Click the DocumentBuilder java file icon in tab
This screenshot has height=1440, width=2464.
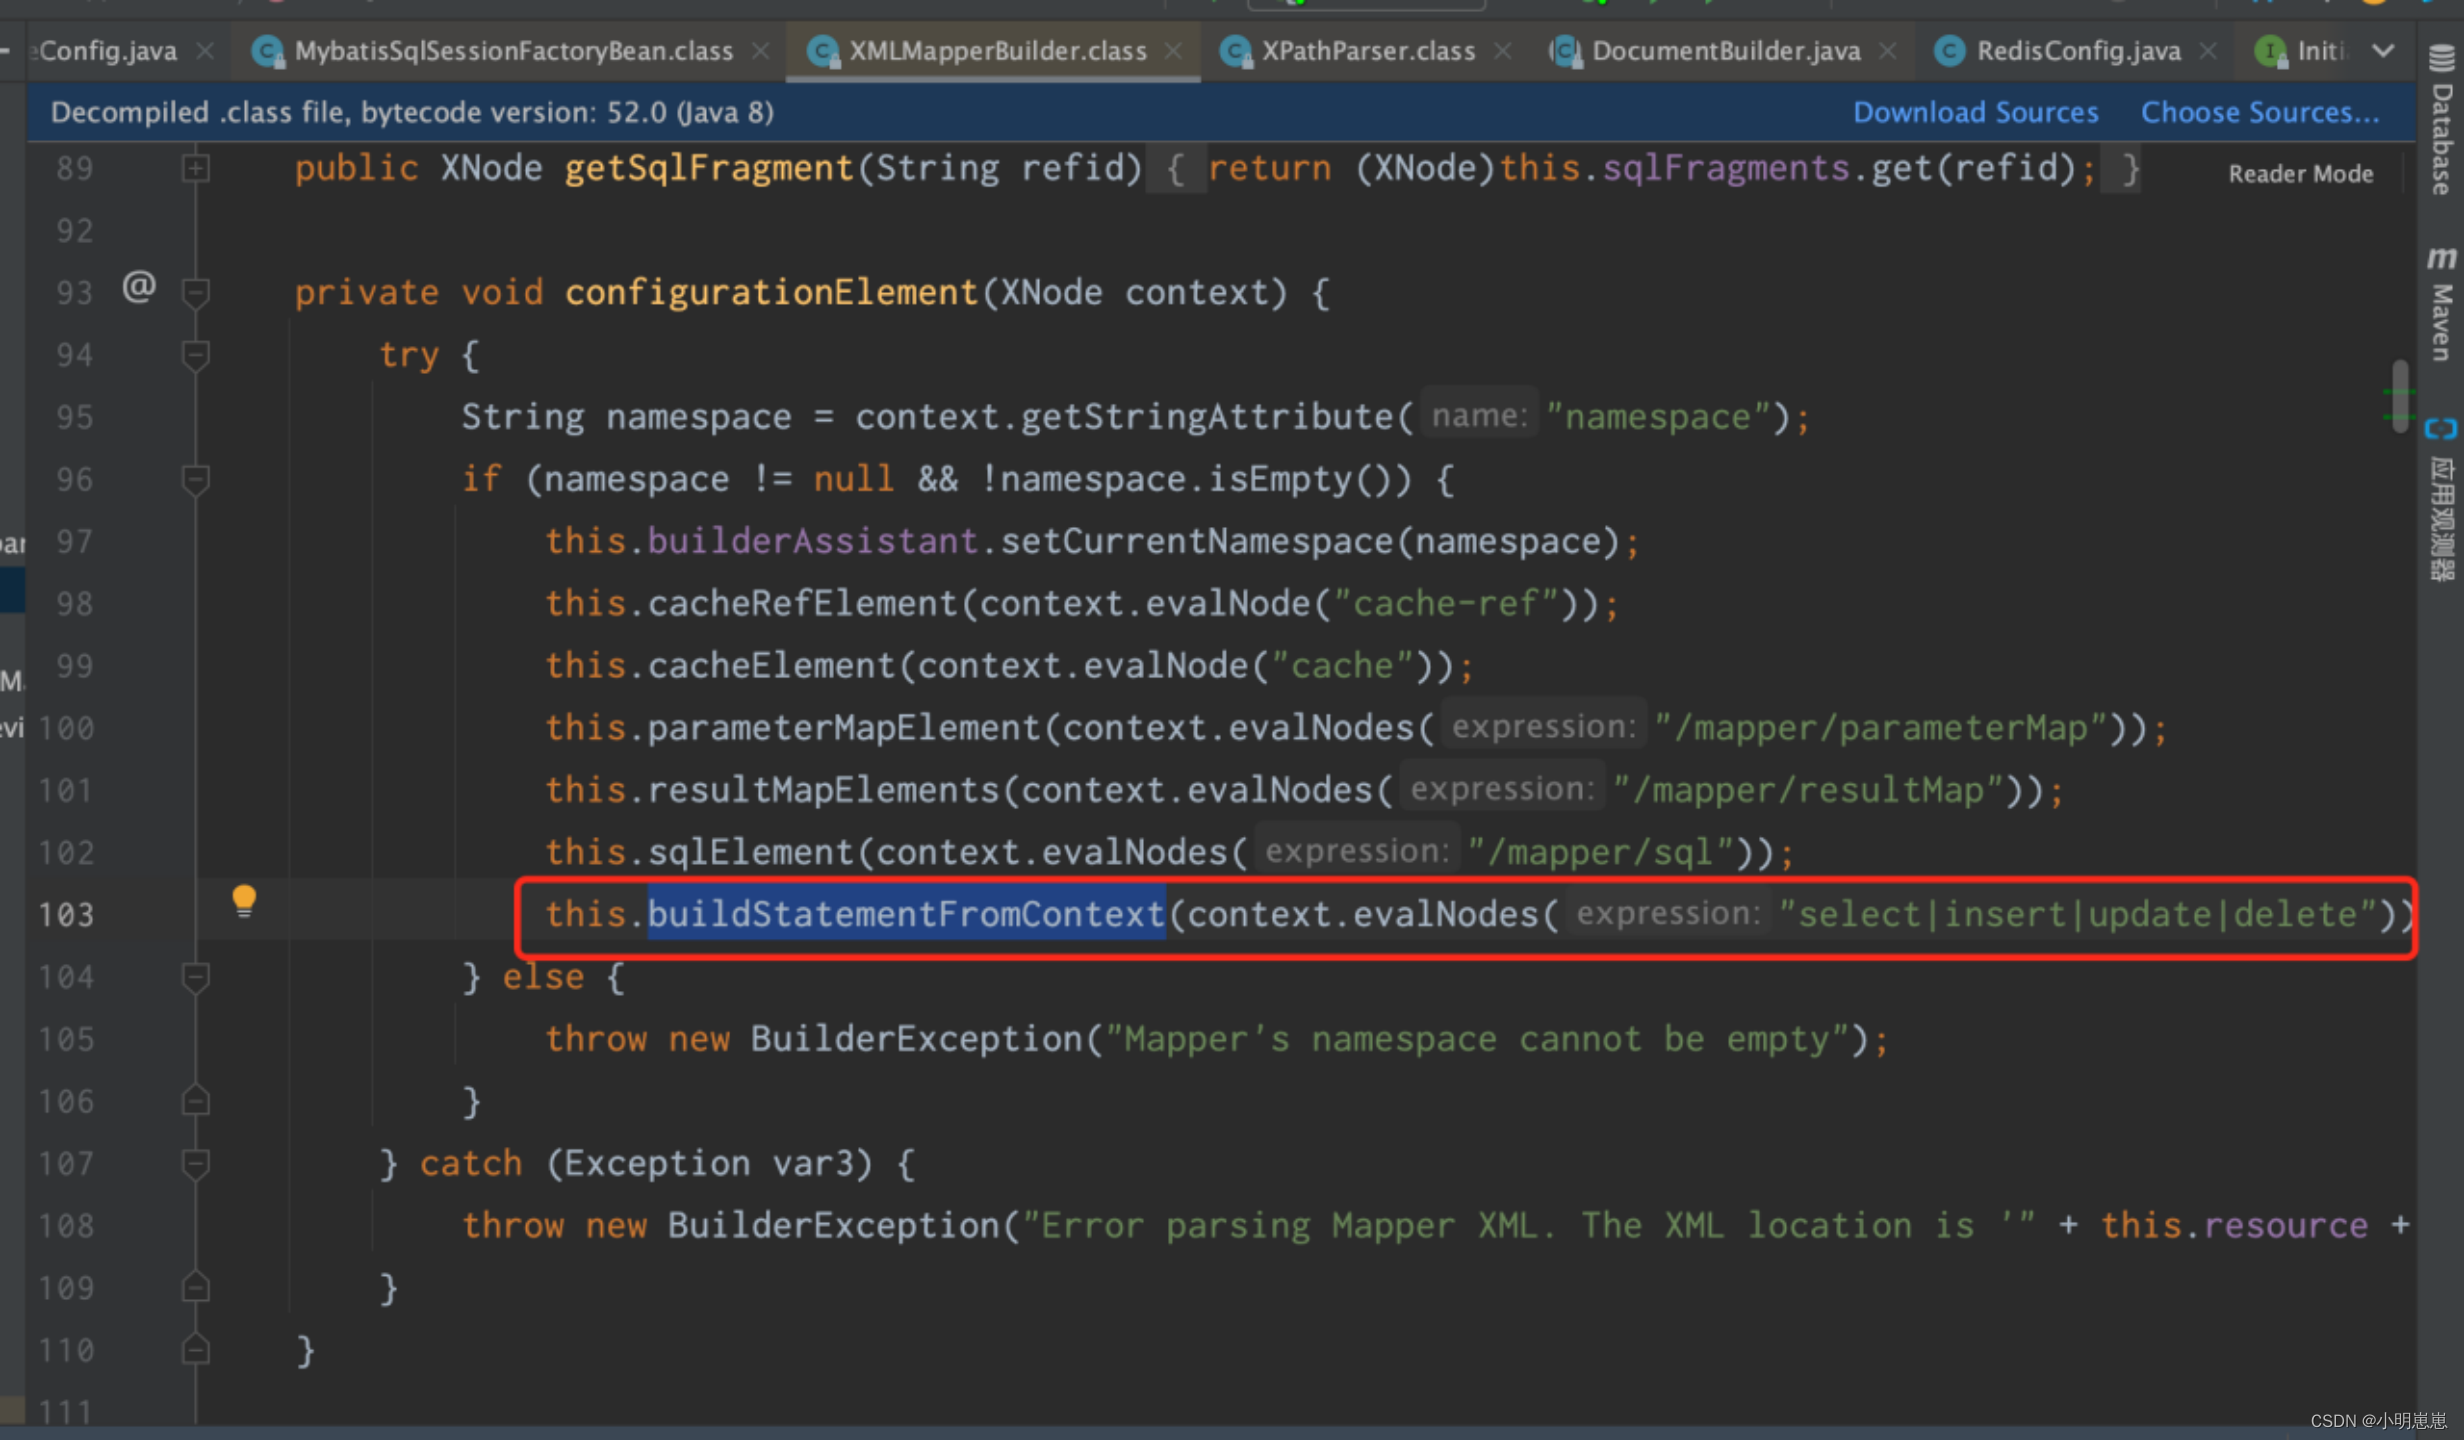[x=1565, y=51]
